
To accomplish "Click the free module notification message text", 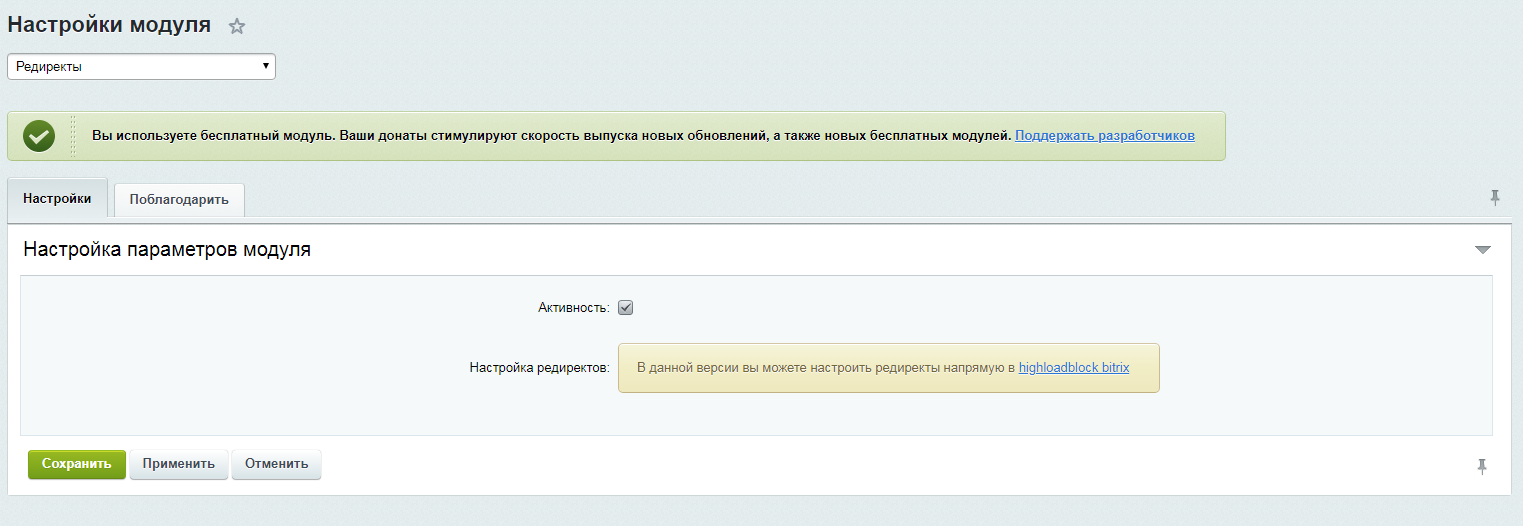I will (551, 136).
